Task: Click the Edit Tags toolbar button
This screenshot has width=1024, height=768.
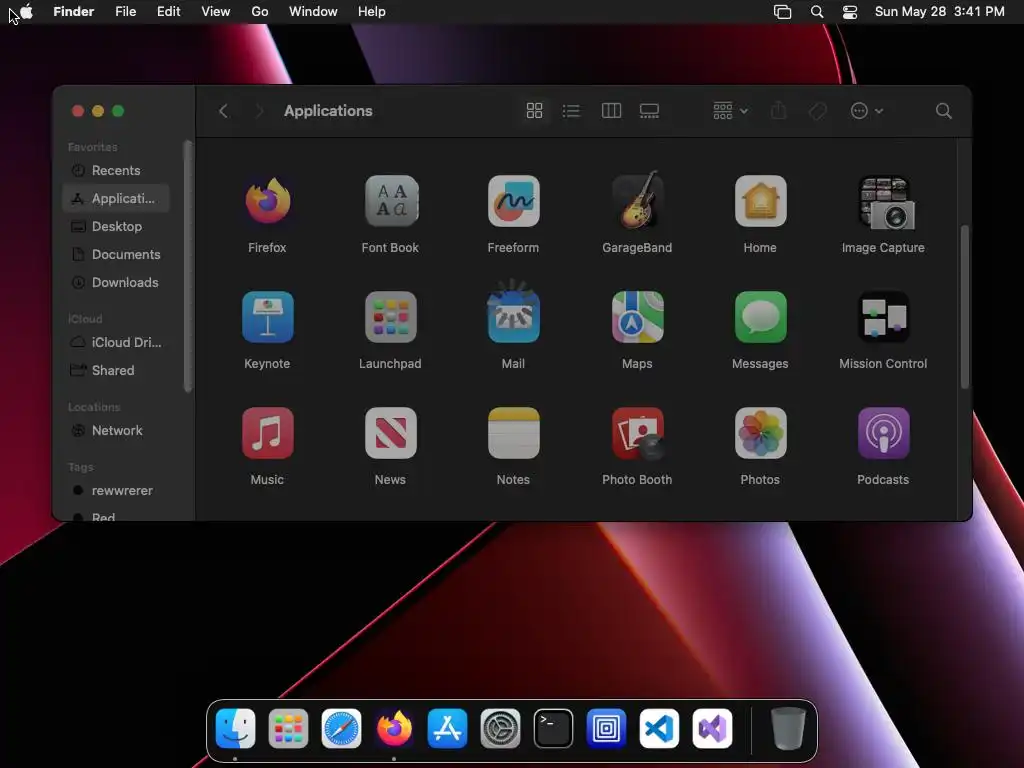Action: (x=818, y=111)
